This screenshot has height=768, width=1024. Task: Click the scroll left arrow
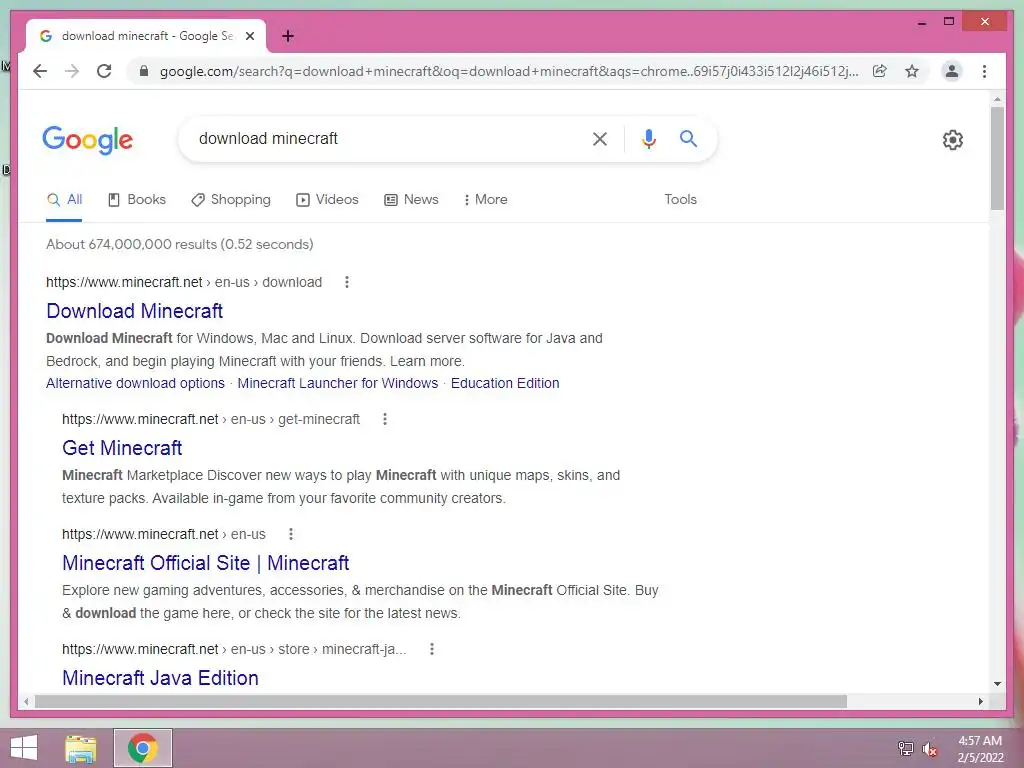26,701
